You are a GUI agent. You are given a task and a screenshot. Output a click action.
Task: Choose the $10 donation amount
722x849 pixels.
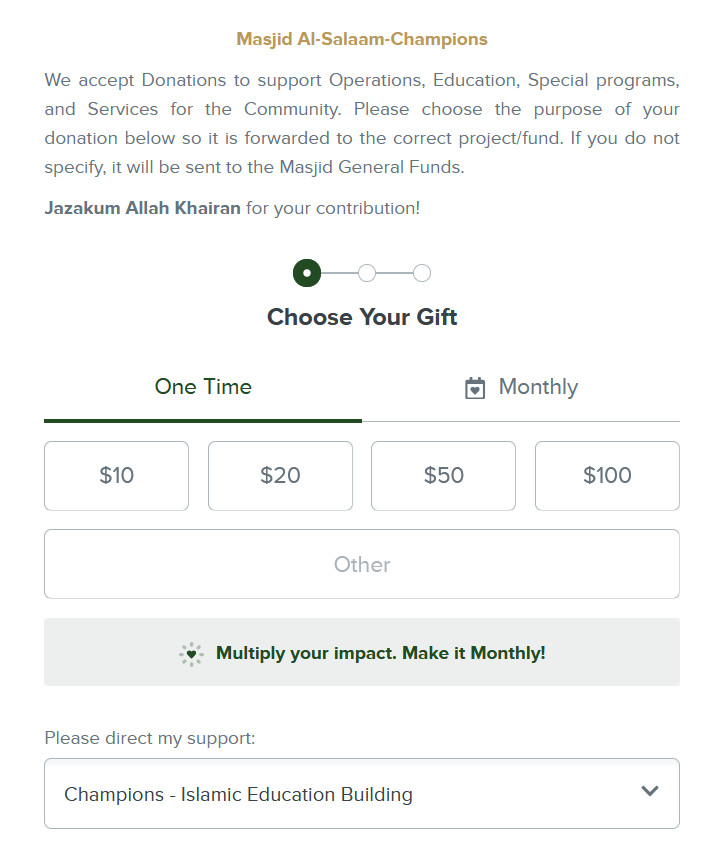[x=116, y=476]
